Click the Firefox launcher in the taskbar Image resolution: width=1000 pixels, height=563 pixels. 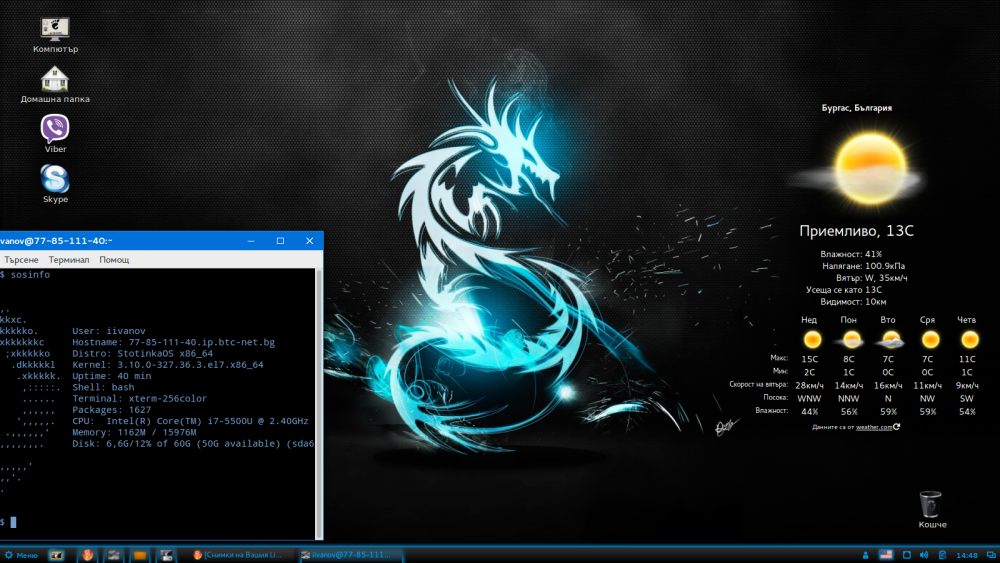click(87, 555)
